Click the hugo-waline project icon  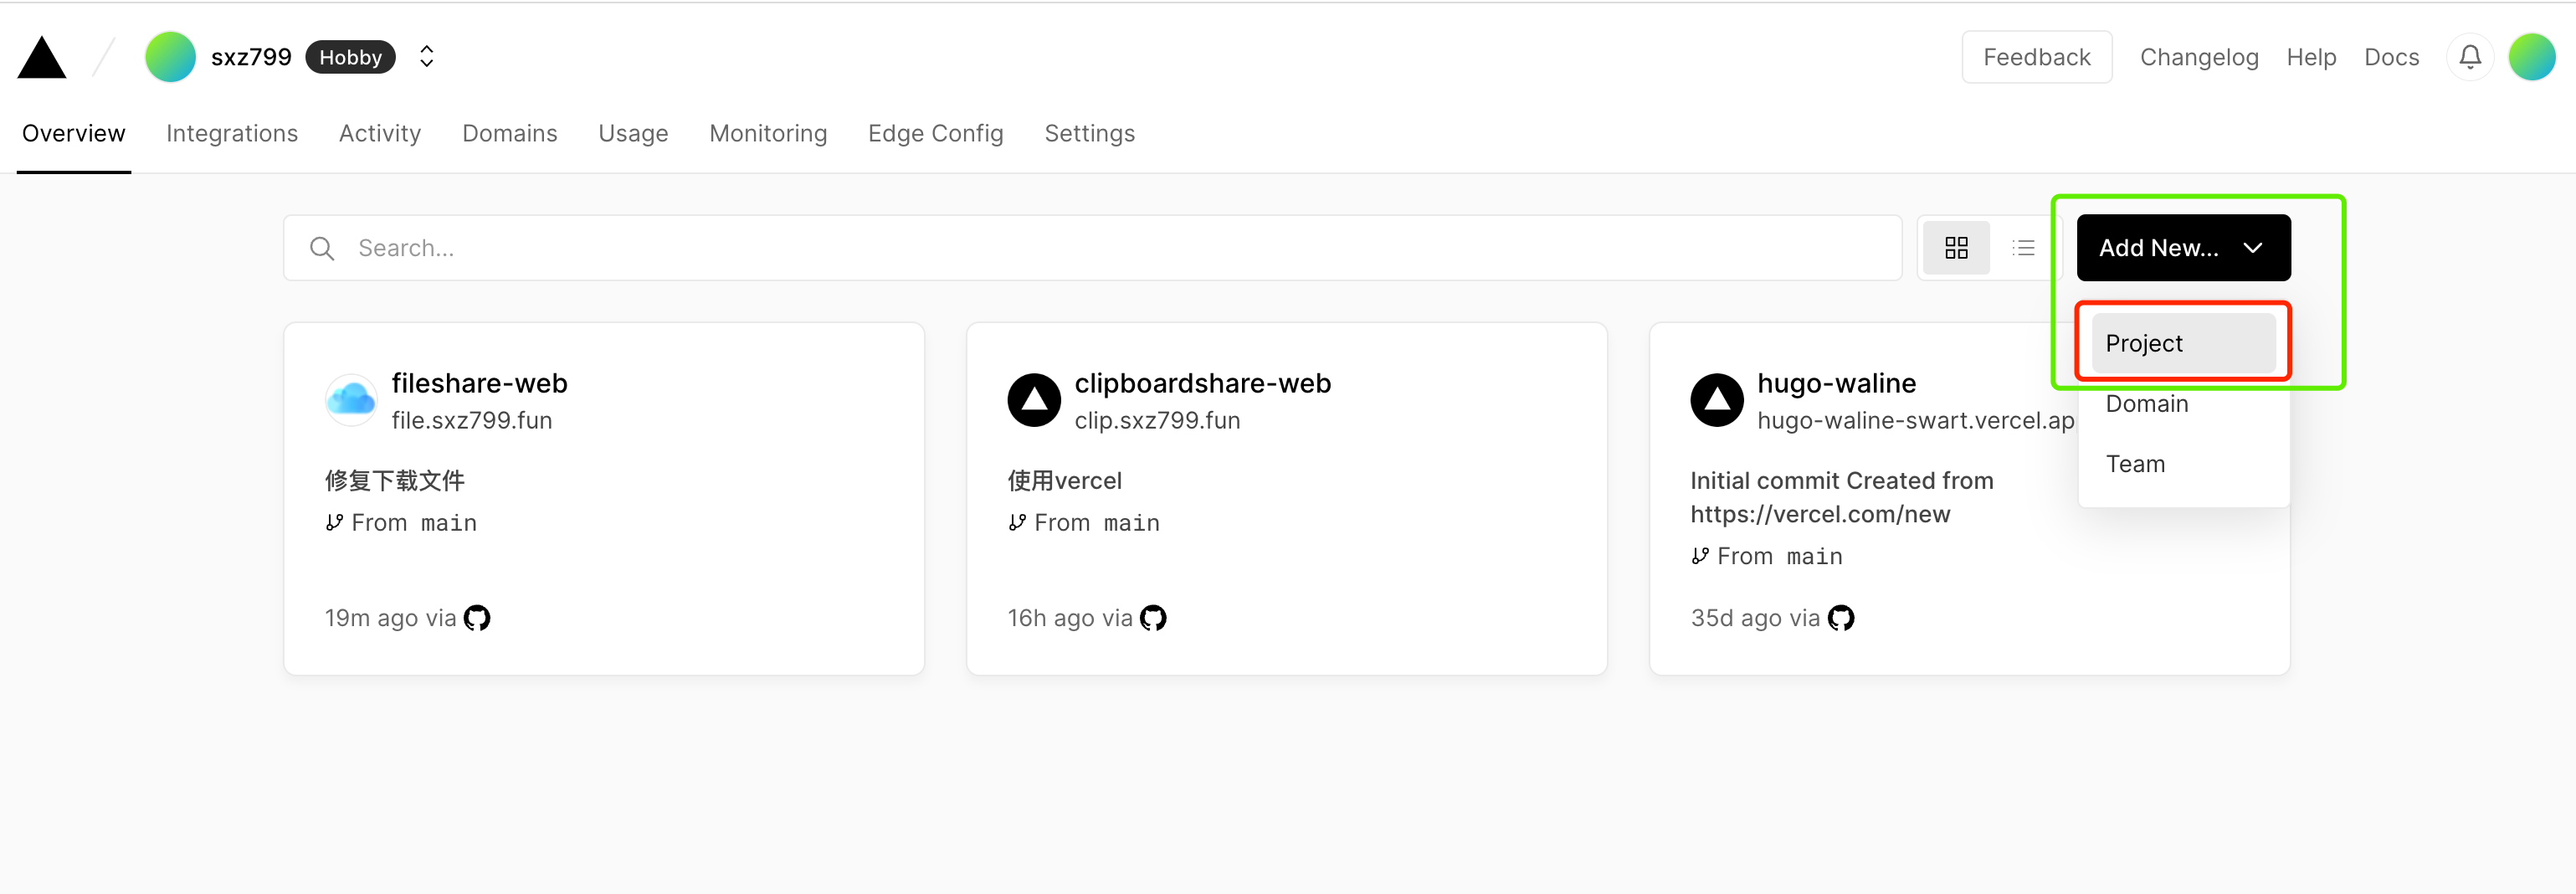[x=1717, y=400]
